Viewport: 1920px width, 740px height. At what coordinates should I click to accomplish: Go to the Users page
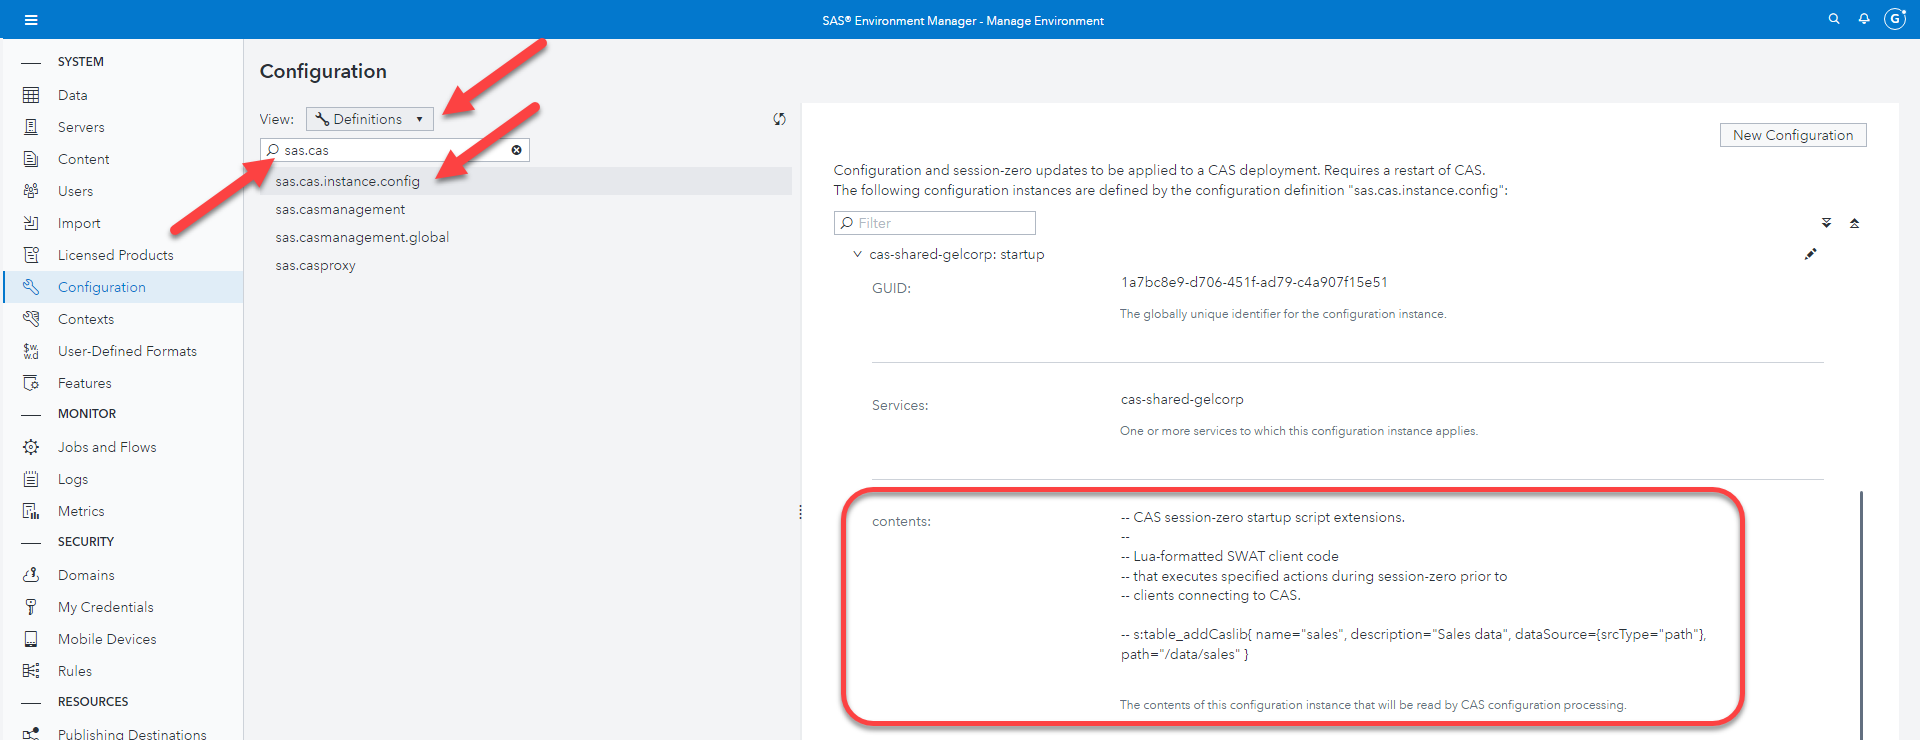(75, 191)
